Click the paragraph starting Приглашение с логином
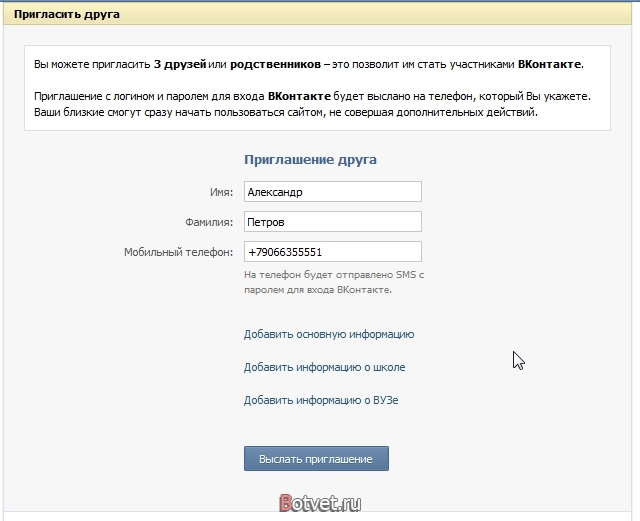640x521 pixels. tap(312, 104)
